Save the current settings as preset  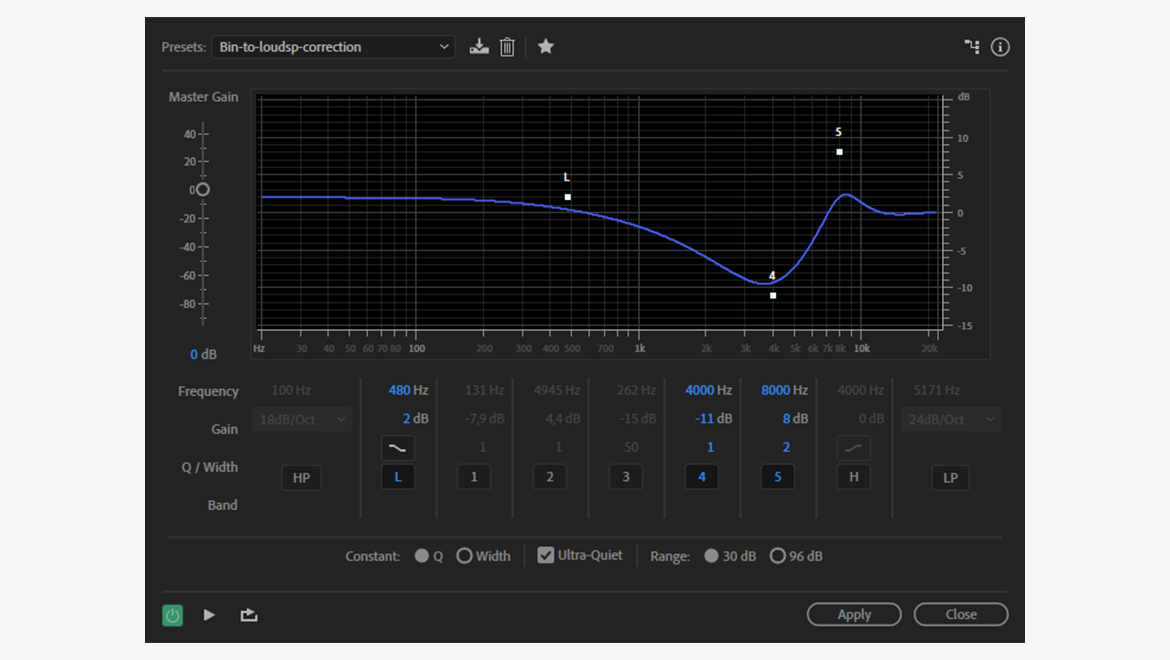[479, 46]
